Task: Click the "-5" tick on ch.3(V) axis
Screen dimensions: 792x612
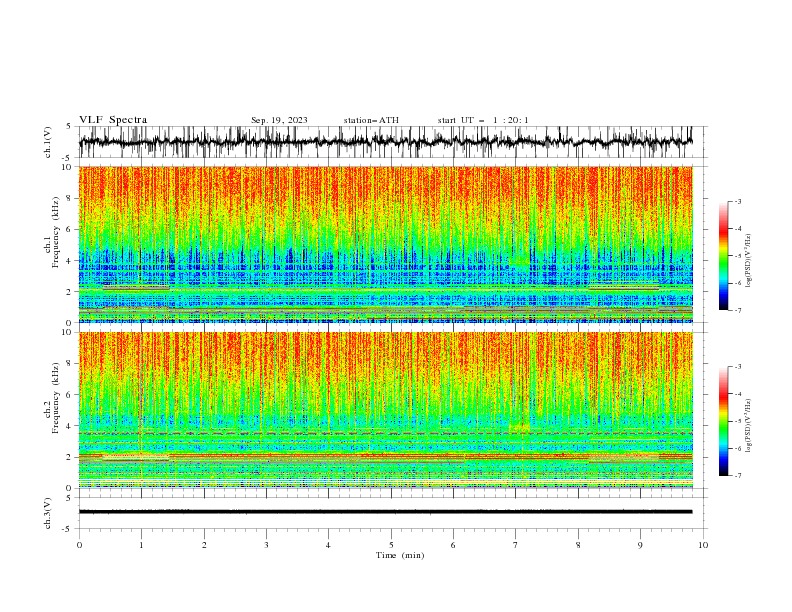Action: click(68, 529)
